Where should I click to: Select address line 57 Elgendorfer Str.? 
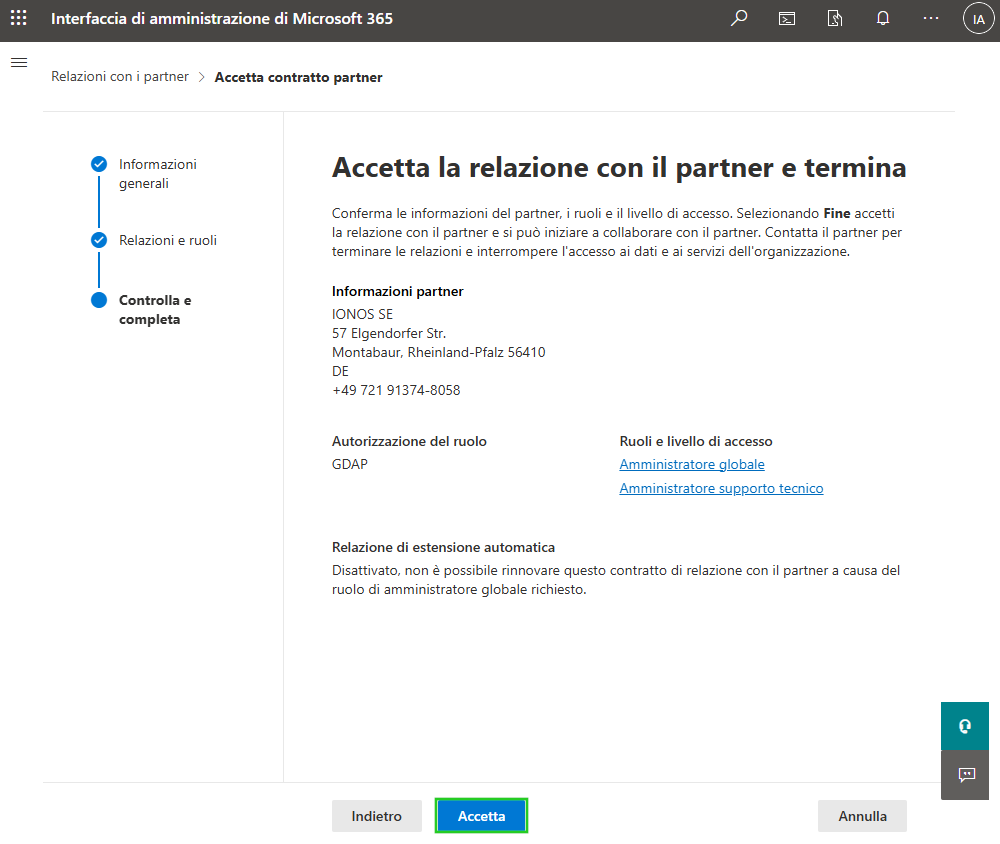click(389, 333)
